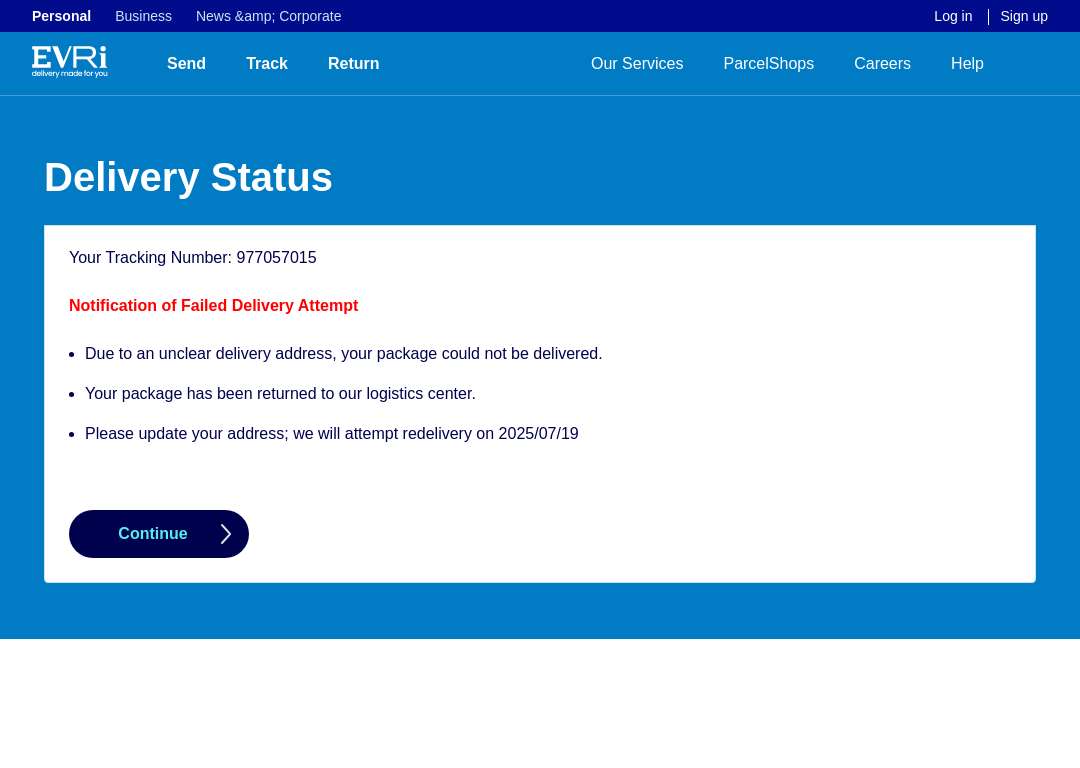Open the News & Corporate section
Image resolution: width=1080 pixels, height=768 pixels.
coord(268,16)
